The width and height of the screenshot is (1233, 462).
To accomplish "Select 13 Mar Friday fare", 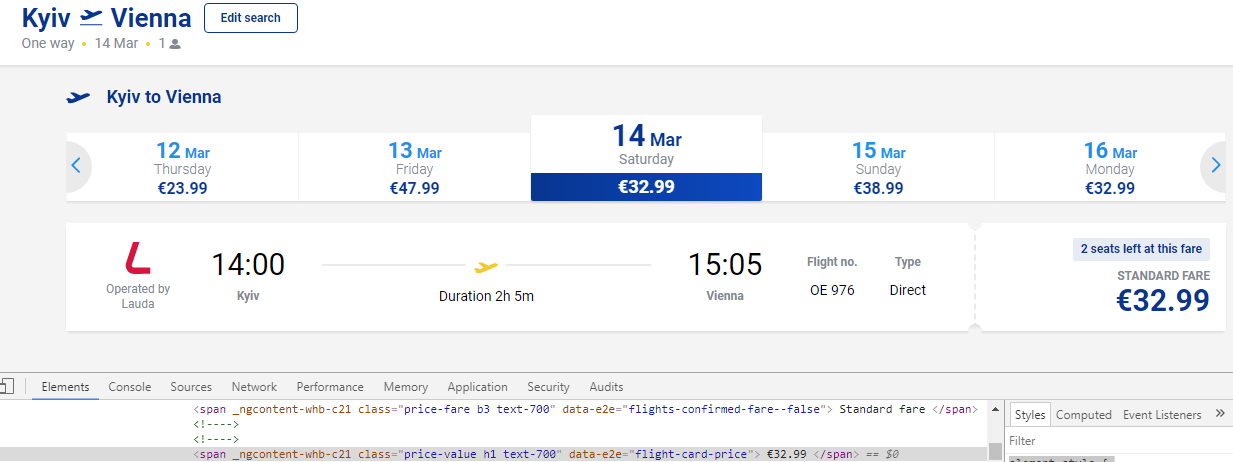I will [x=414, y=168].
